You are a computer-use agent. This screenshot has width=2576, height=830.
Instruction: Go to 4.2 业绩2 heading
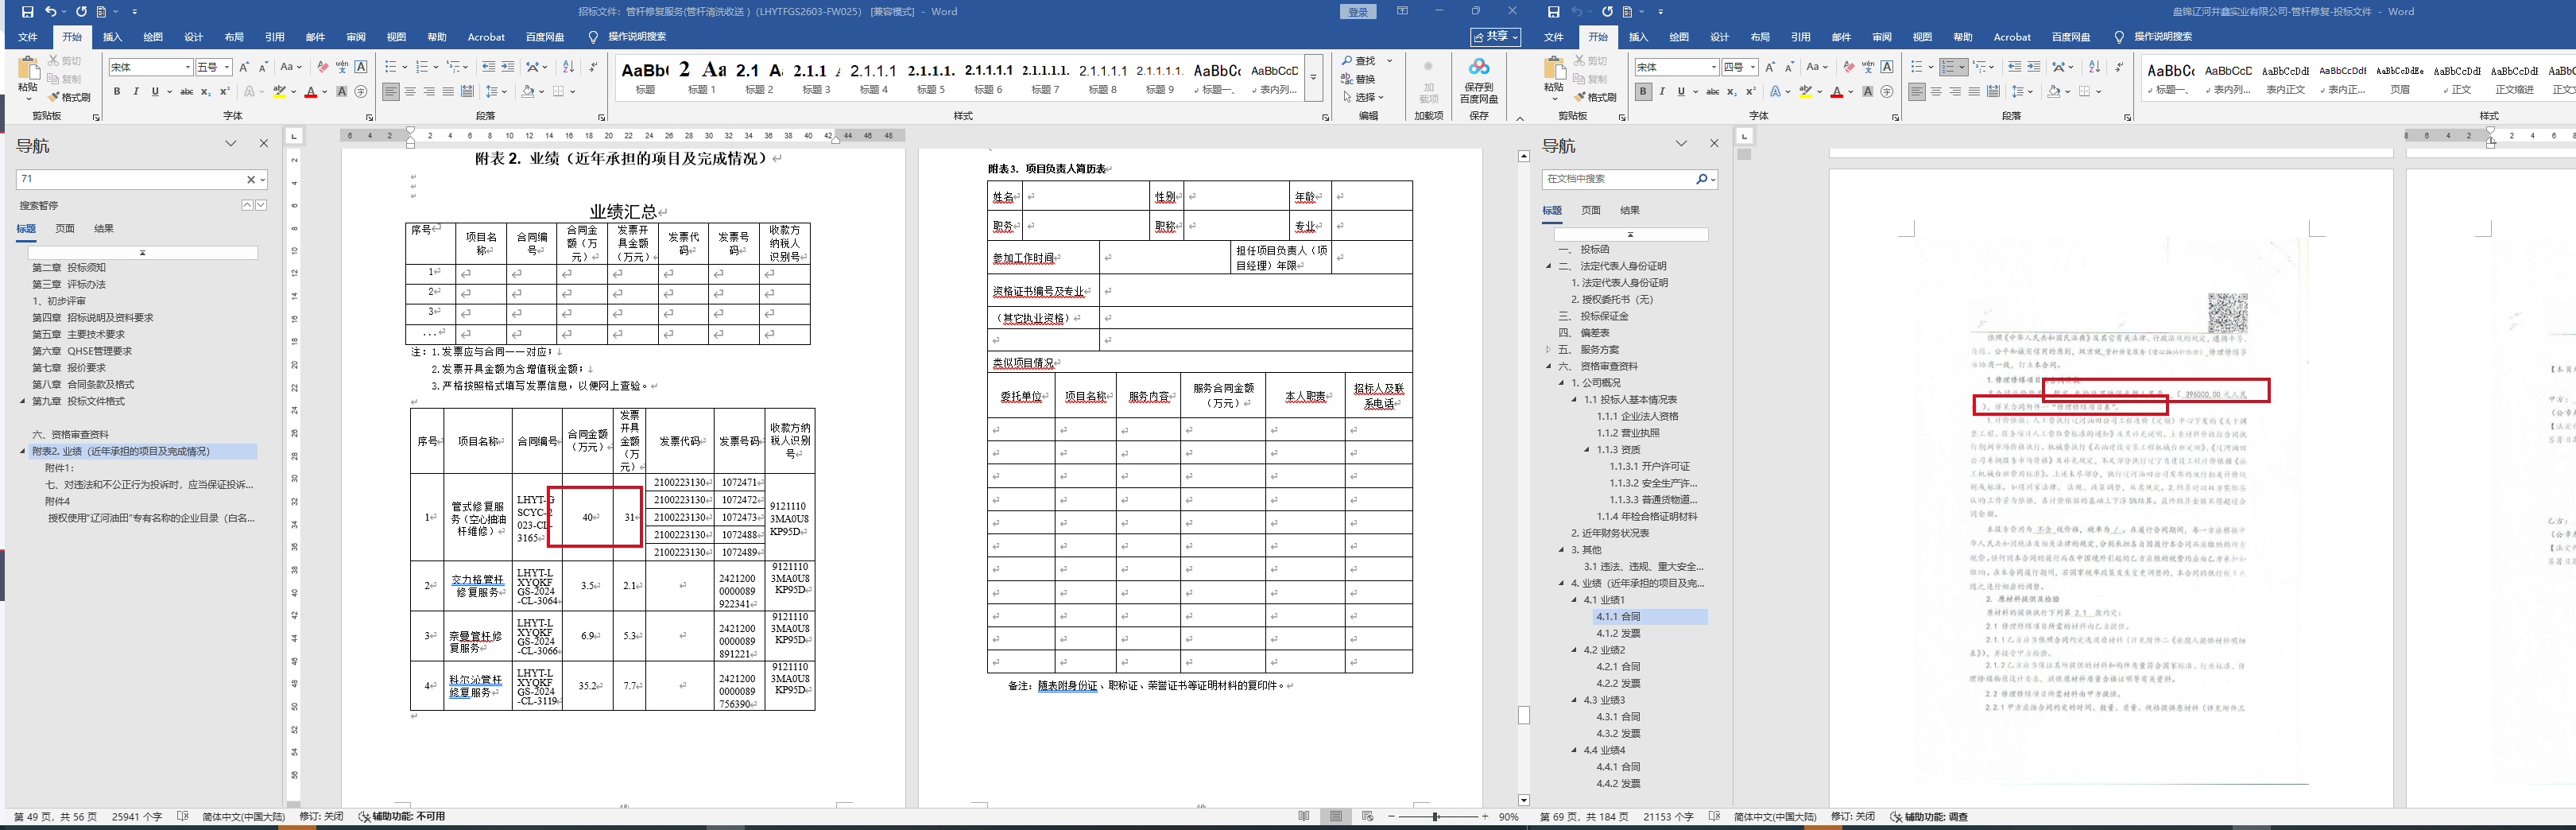(1604, 650)
